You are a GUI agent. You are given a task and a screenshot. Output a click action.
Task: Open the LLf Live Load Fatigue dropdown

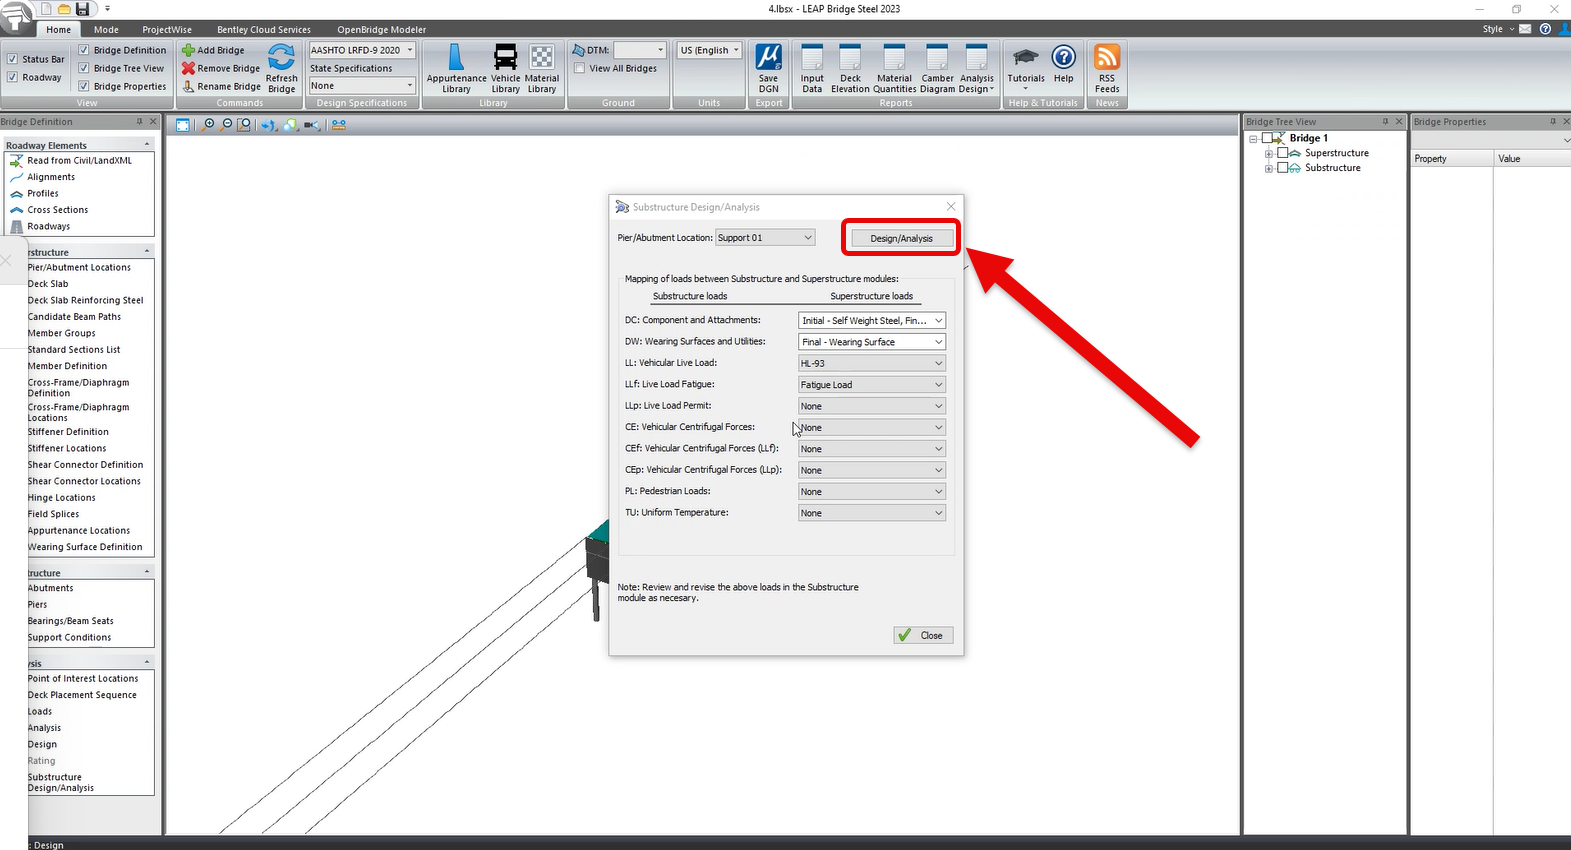click(x=872, y=385)
